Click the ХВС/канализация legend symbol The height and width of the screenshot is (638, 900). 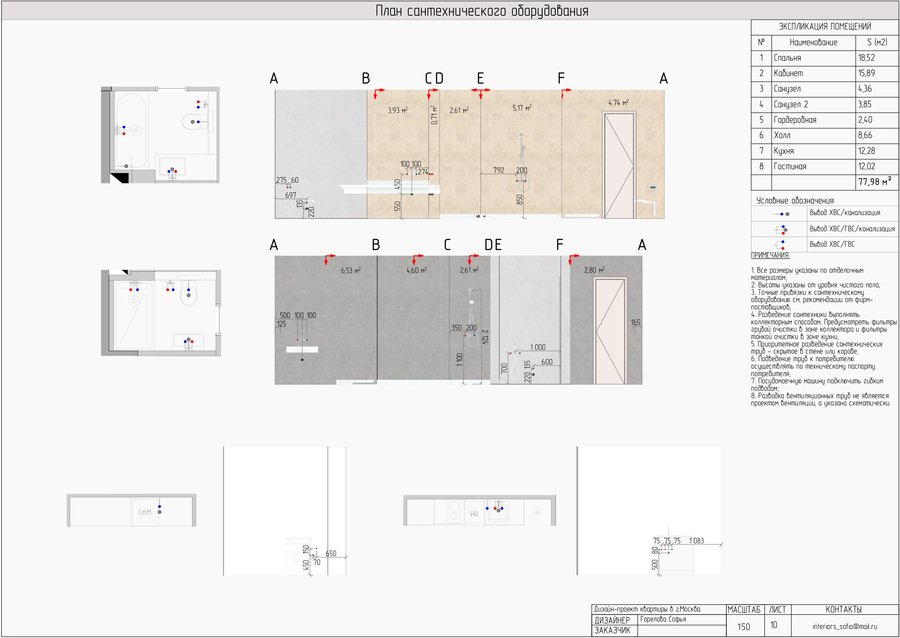coord(780,213)
